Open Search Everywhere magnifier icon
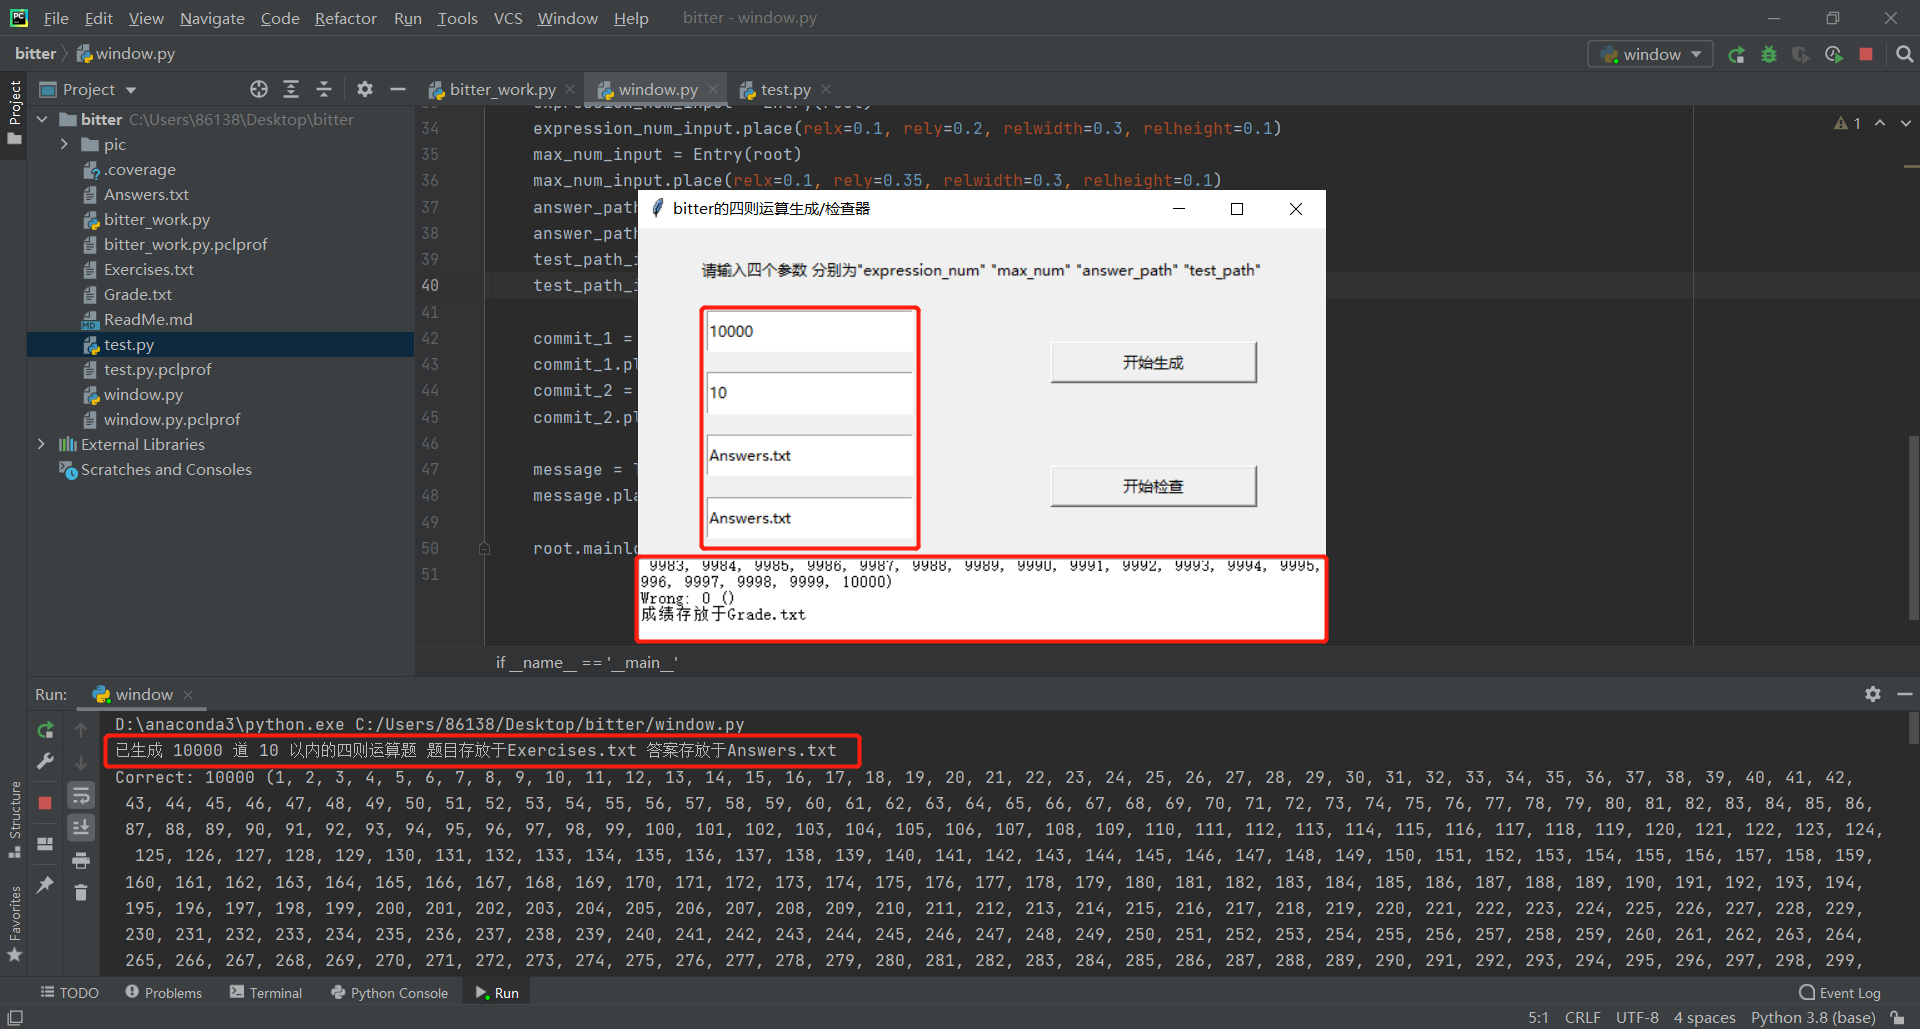 [1904, 55]
